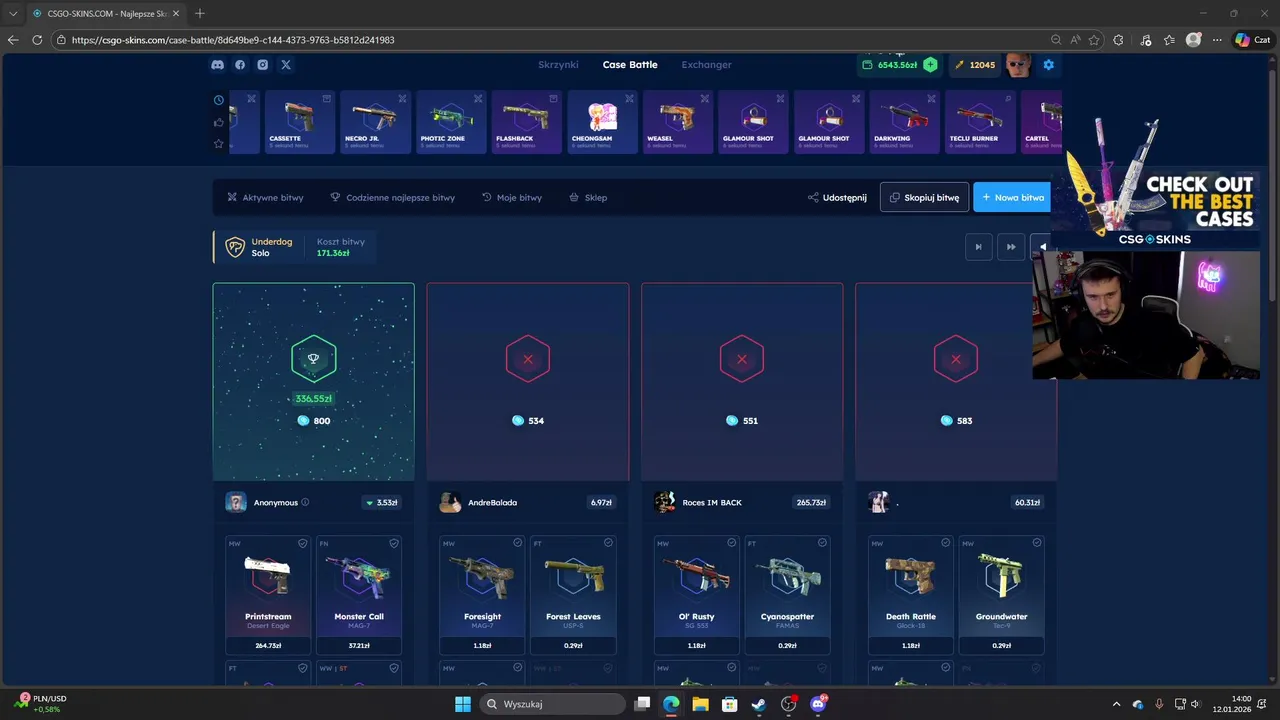Reload the page in the browser
1280x720 pixels.
[x=37, y=40]
